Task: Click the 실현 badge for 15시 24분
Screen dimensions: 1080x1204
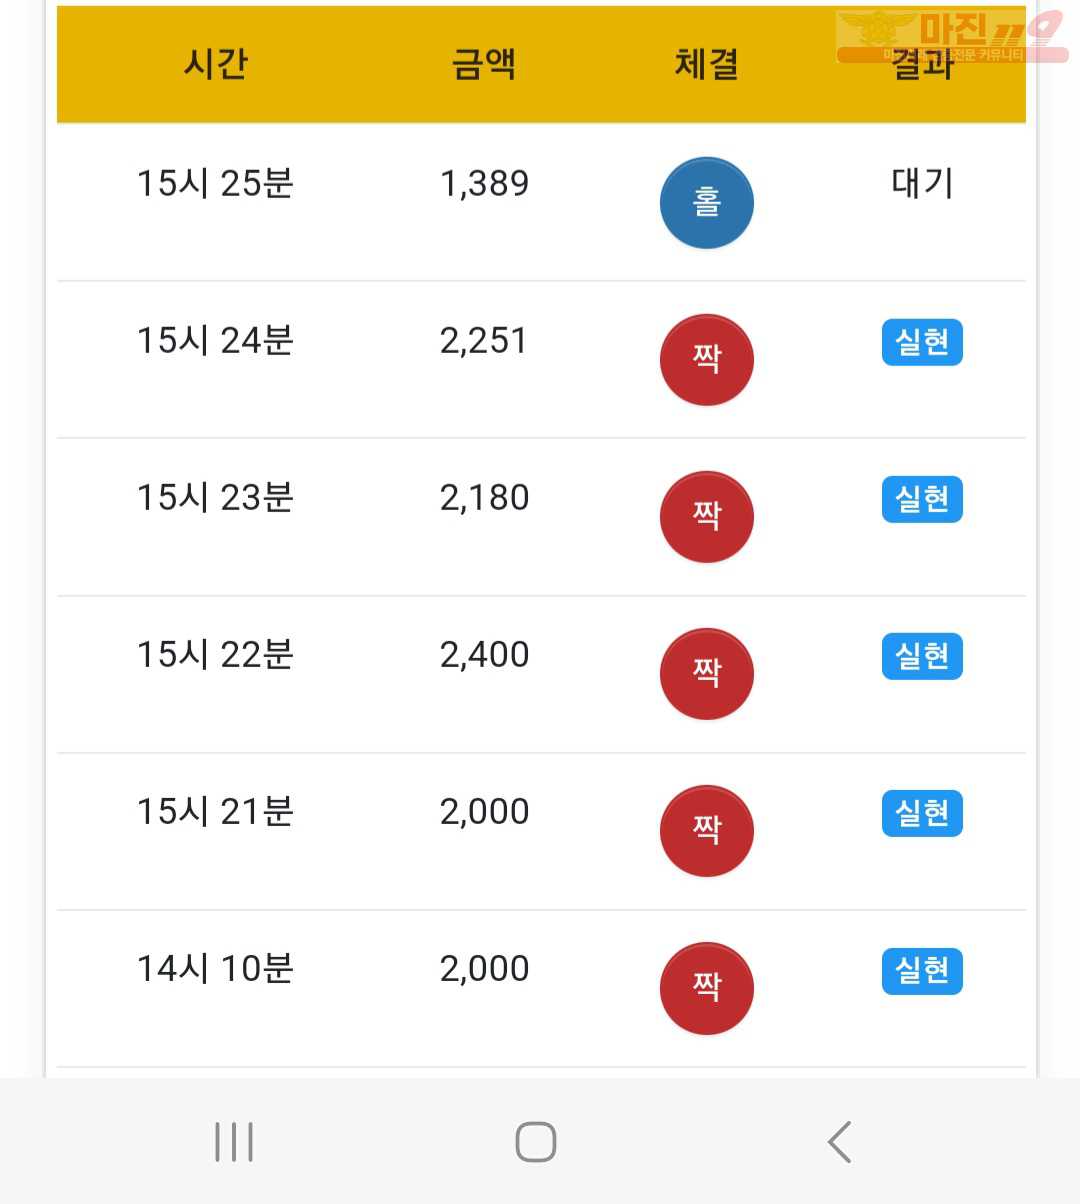Action: pos(922,342)
